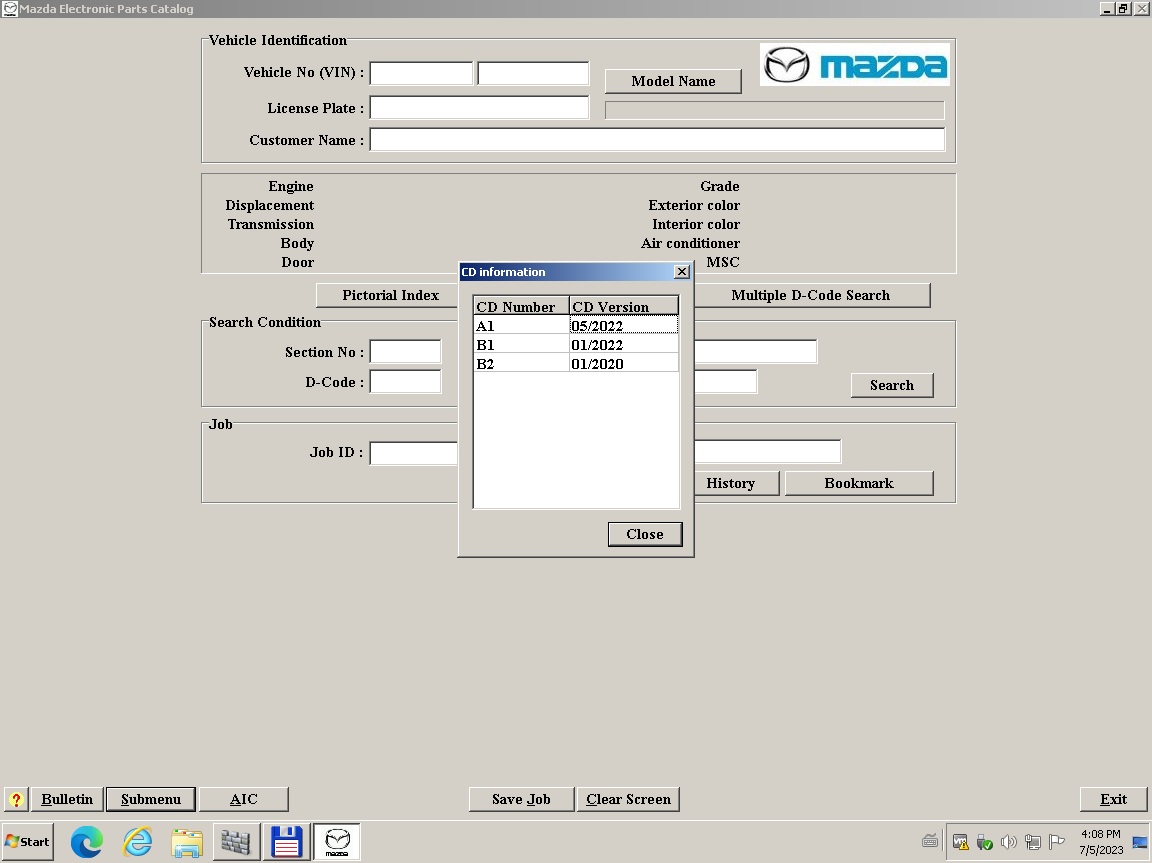Open the Submenu
This screenshot has width=1152, height=863.
151,799
